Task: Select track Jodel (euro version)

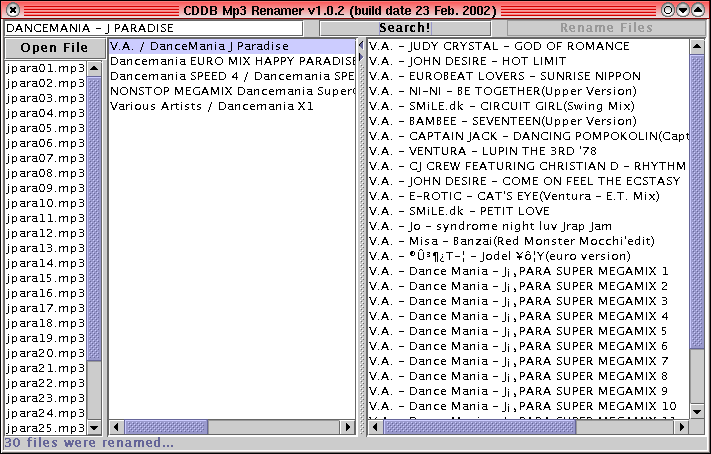Action: click(529, 256)
